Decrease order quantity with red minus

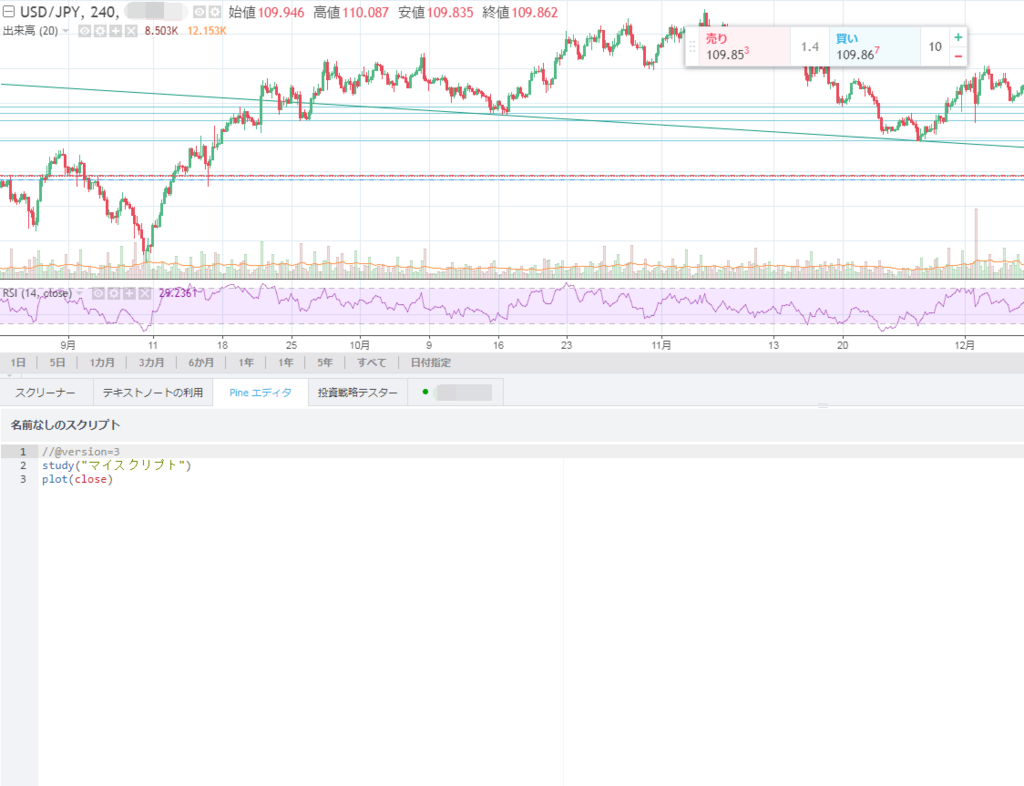[x=958, y=56]
